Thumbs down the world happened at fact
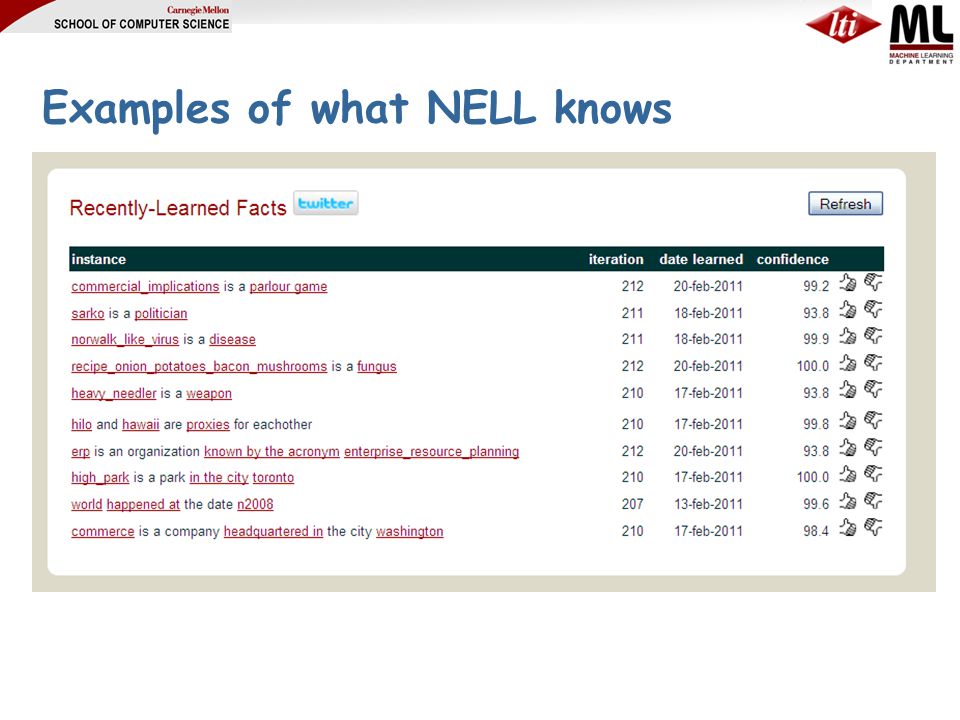 (x=873, y=500)
